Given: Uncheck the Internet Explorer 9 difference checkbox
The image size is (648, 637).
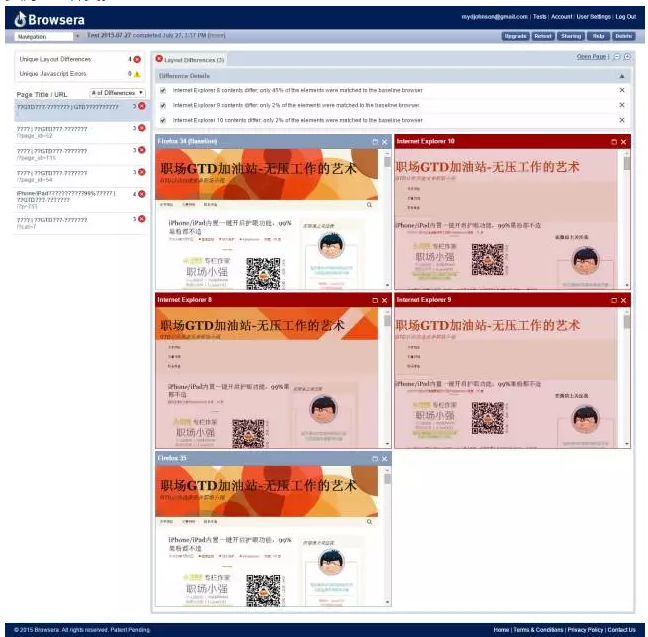Looking at the screenshot, I should pyautogui.click(x=163, y=105).
